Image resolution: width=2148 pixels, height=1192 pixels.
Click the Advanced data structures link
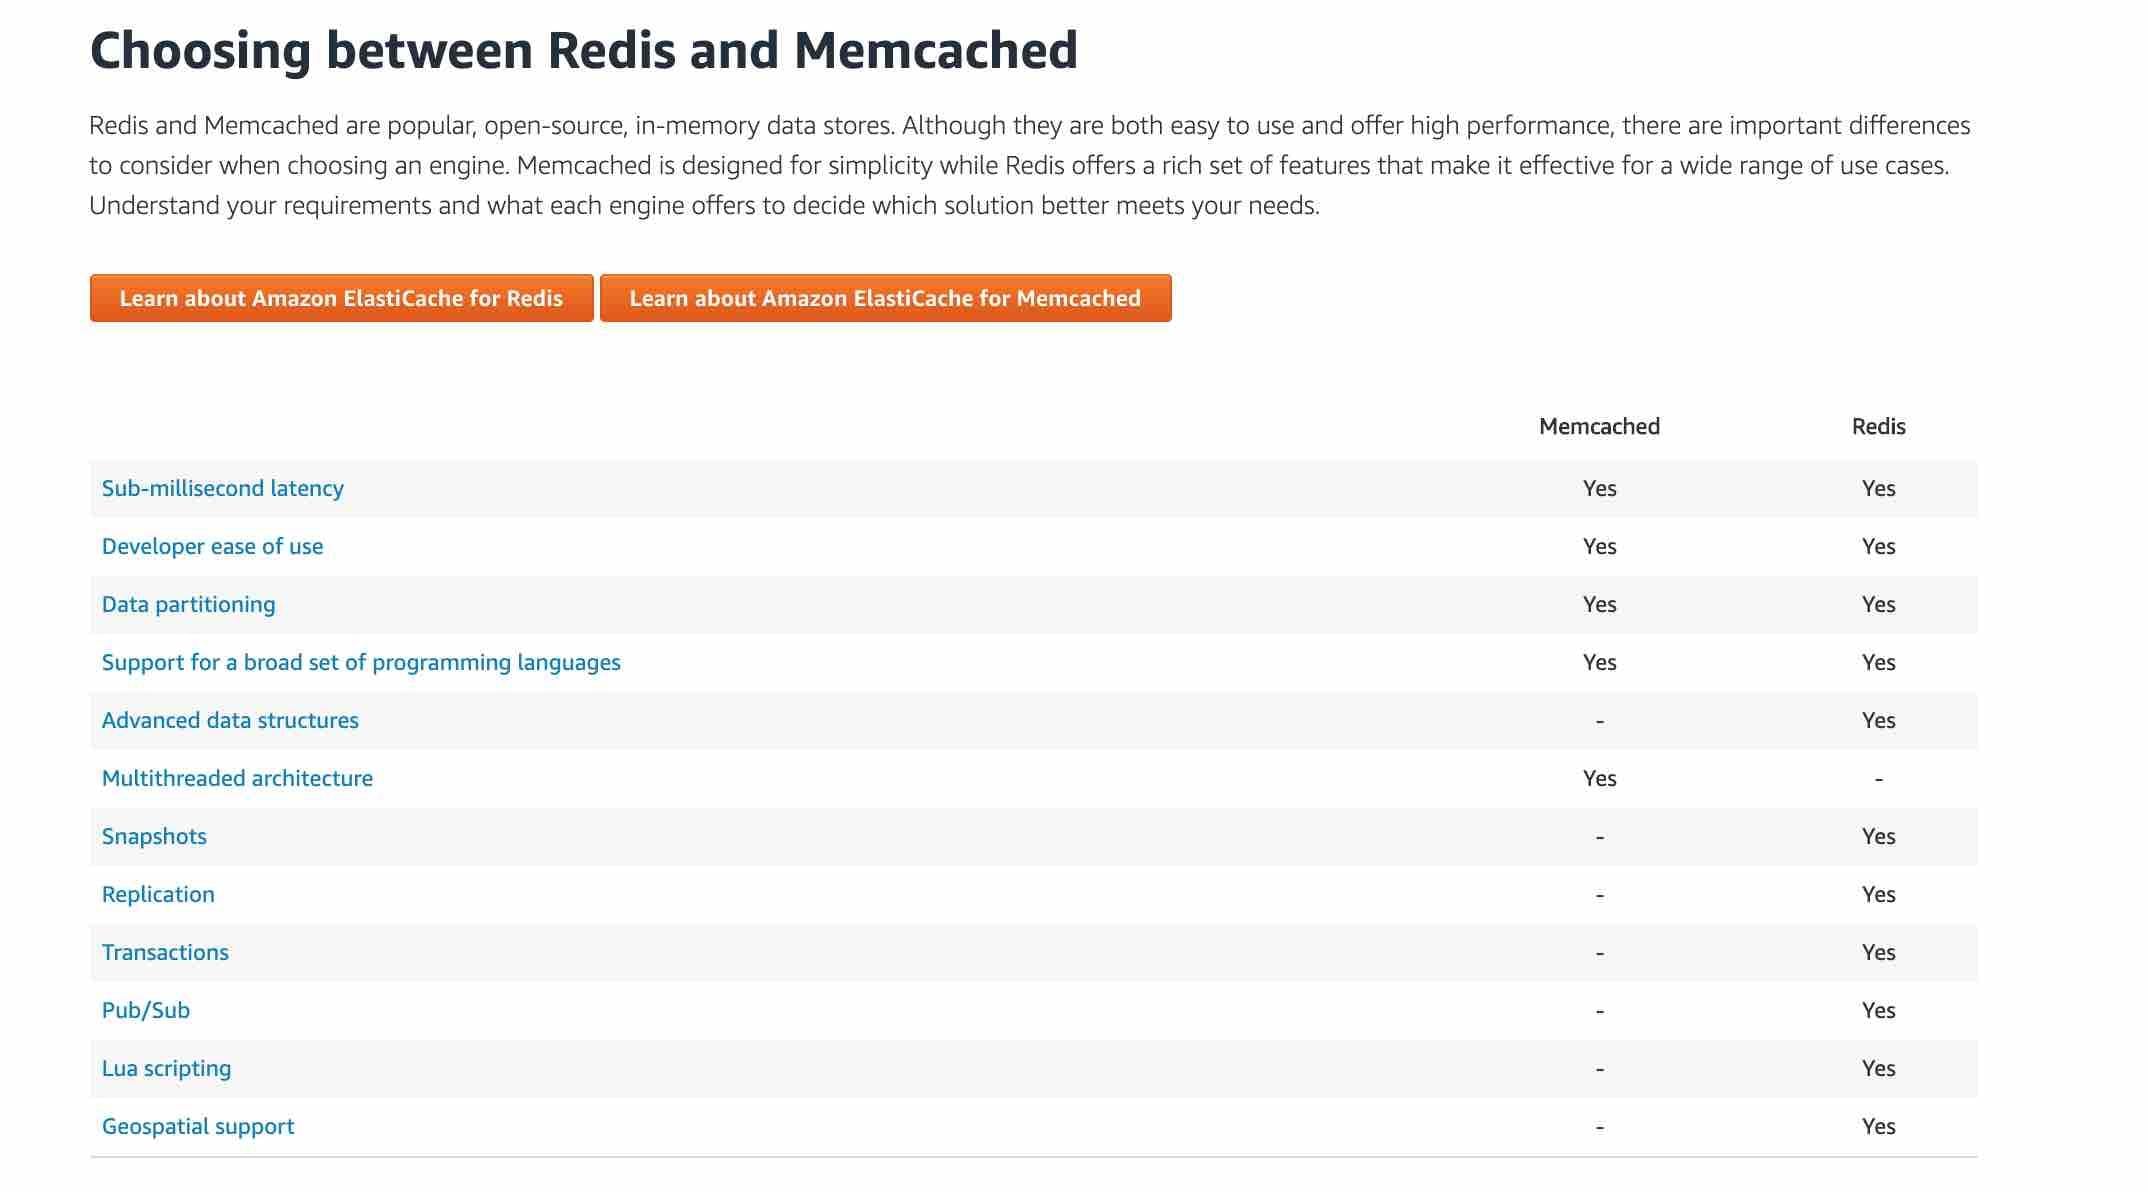point(230,720)
